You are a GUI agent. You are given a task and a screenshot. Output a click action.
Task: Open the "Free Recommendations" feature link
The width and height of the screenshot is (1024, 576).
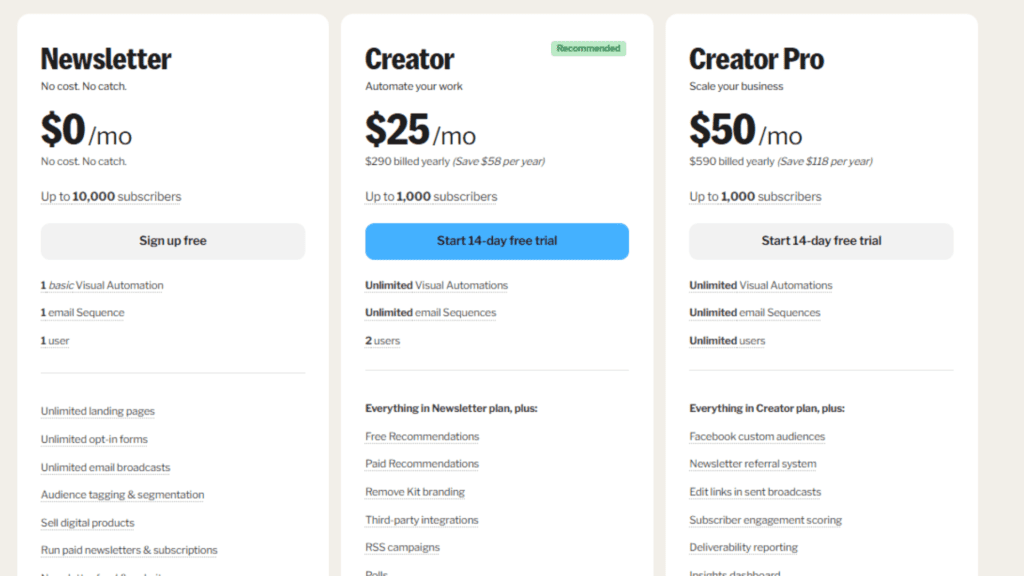tap(422, 436)
